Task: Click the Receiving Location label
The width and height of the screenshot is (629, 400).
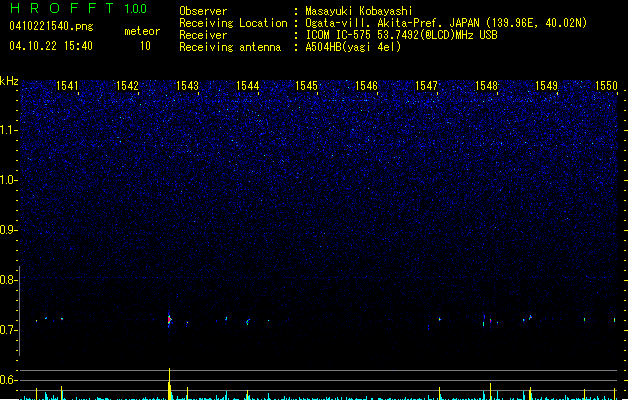Action: pos(233,23)
